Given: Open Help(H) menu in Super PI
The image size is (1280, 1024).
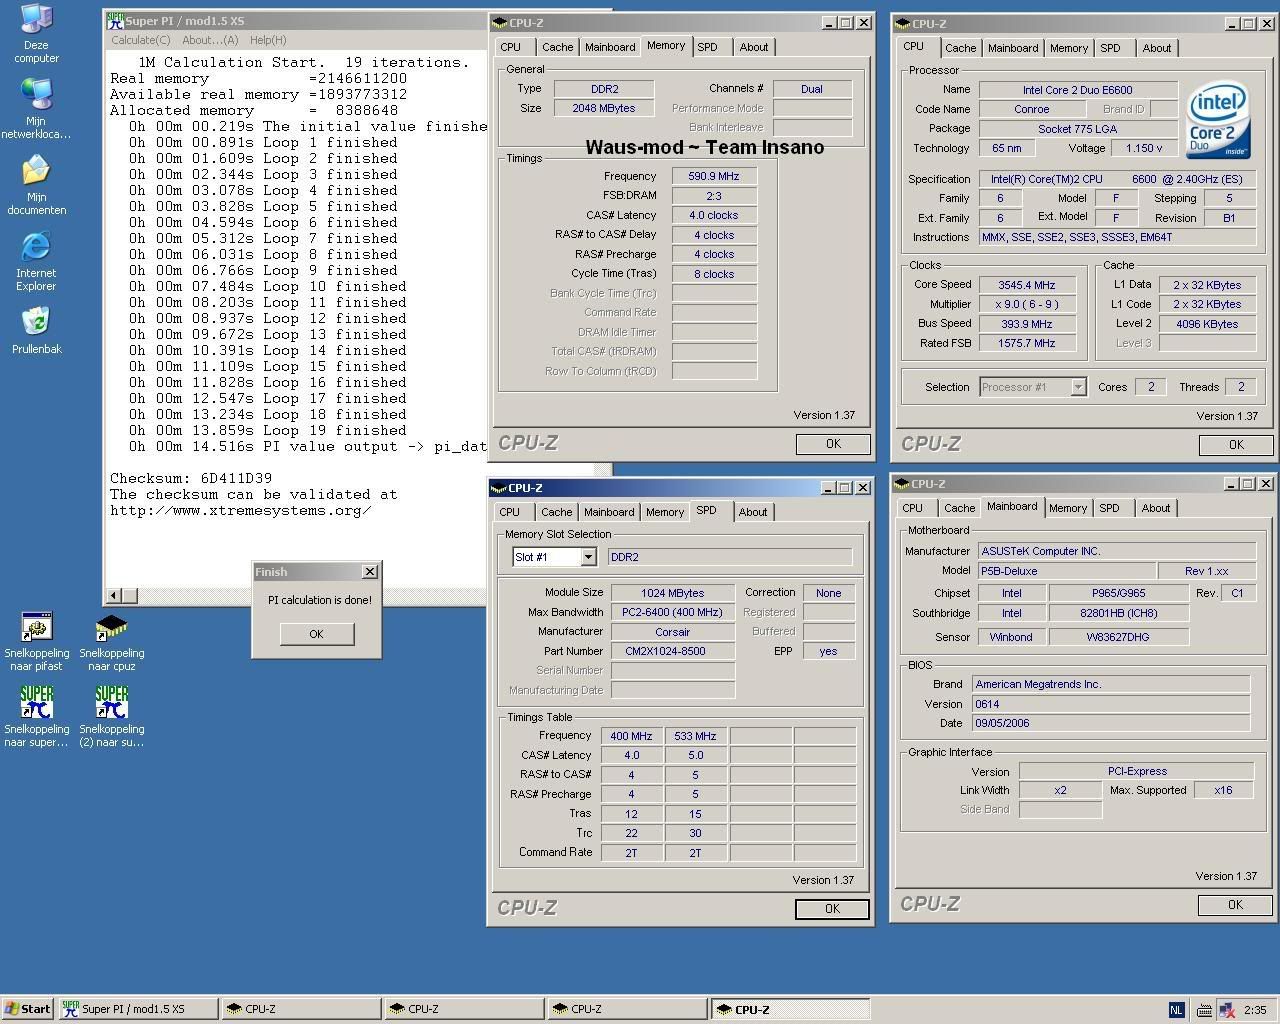Looking at the screenshot, I should coord(268,40).
